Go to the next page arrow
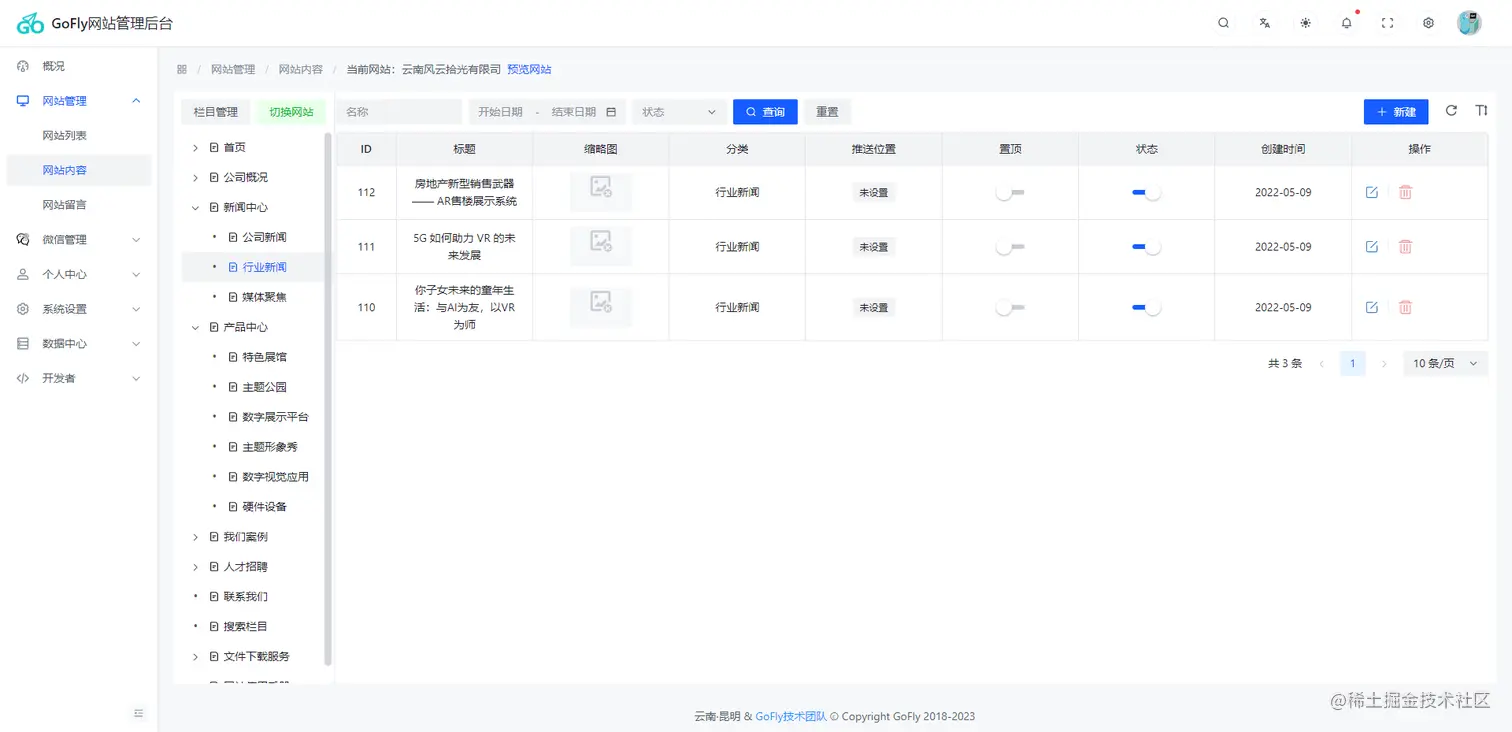1512x732 pixels. [x=1384, y=364]
